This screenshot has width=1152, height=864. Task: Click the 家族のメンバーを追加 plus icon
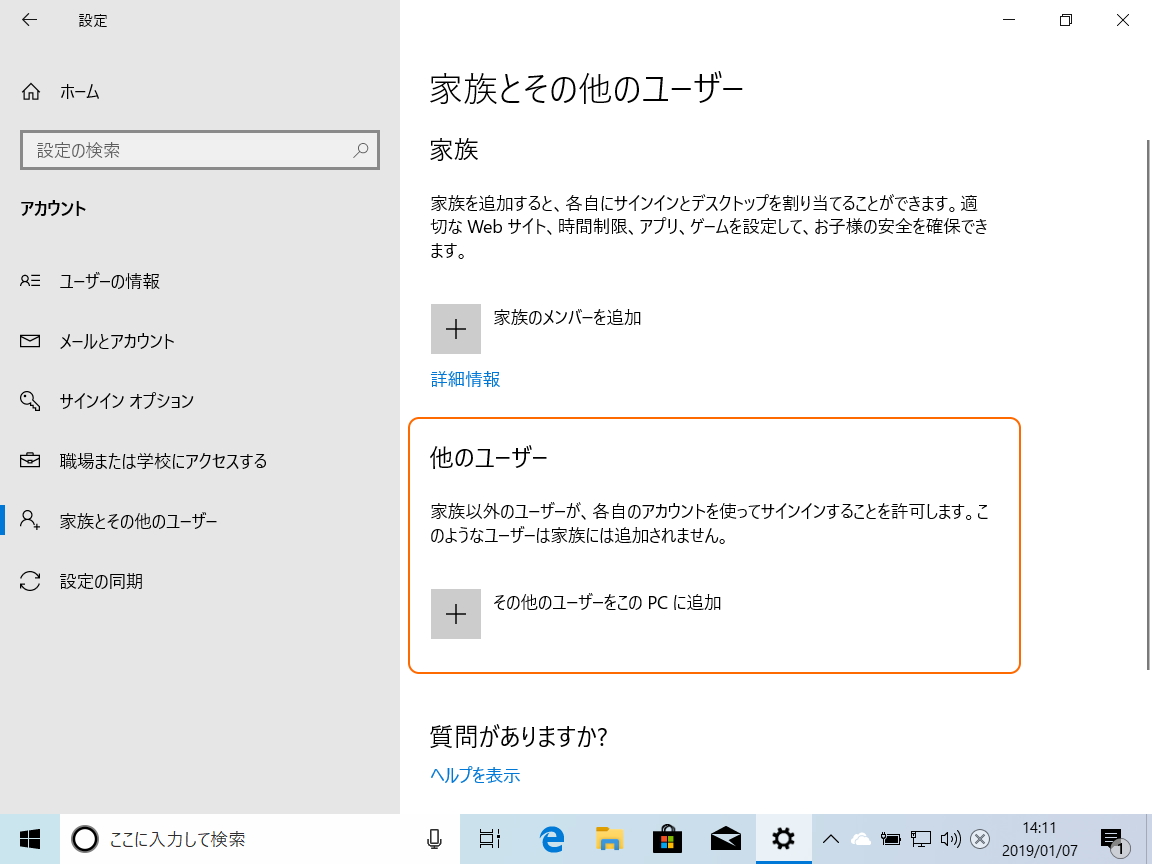click(x=455, y=328)
